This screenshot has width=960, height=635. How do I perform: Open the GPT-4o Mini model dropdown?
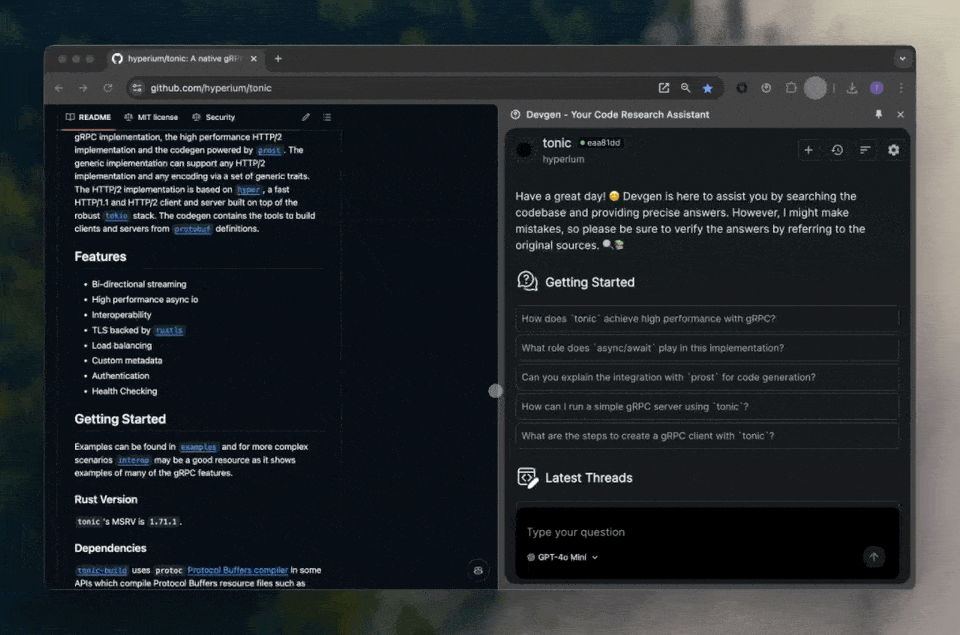(563, 557)
